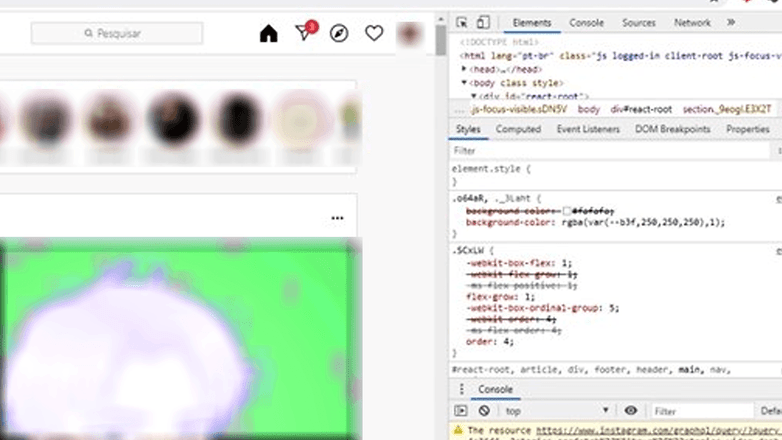Show more DevTools tabs chevron
Screen dimensions: 782x440
[x=731, y=22]
